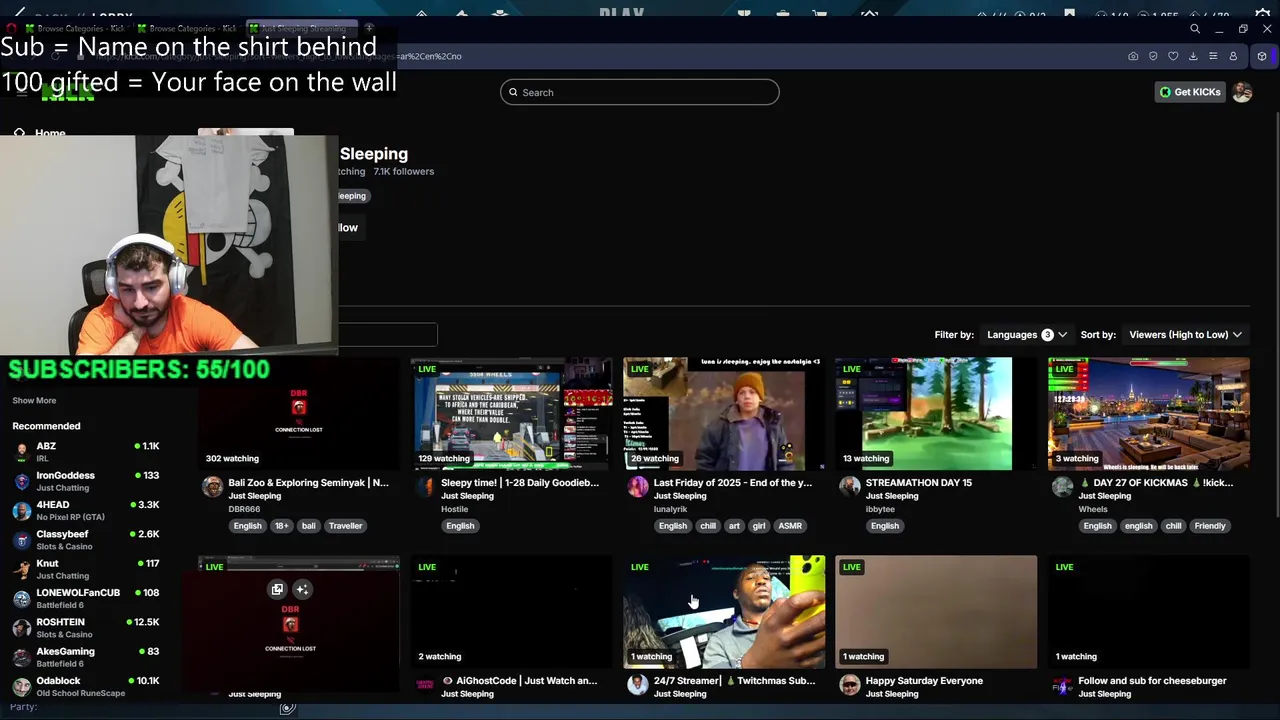Screen dimensions: 1280x720
Task: Open ABZ recommended channel
Action: point(85,452)
